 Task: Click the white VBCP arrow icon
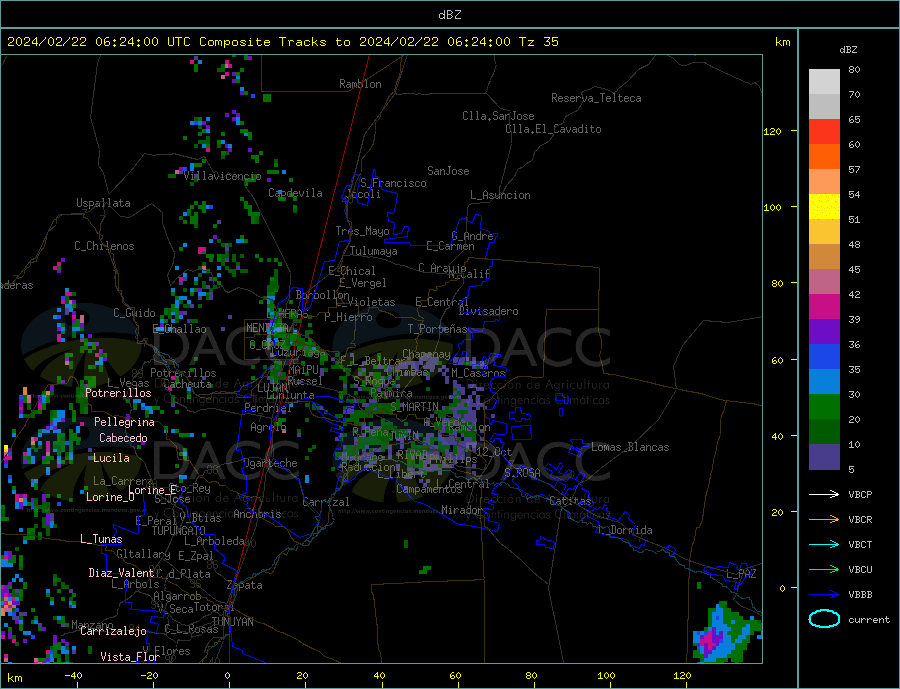(824, 494)
